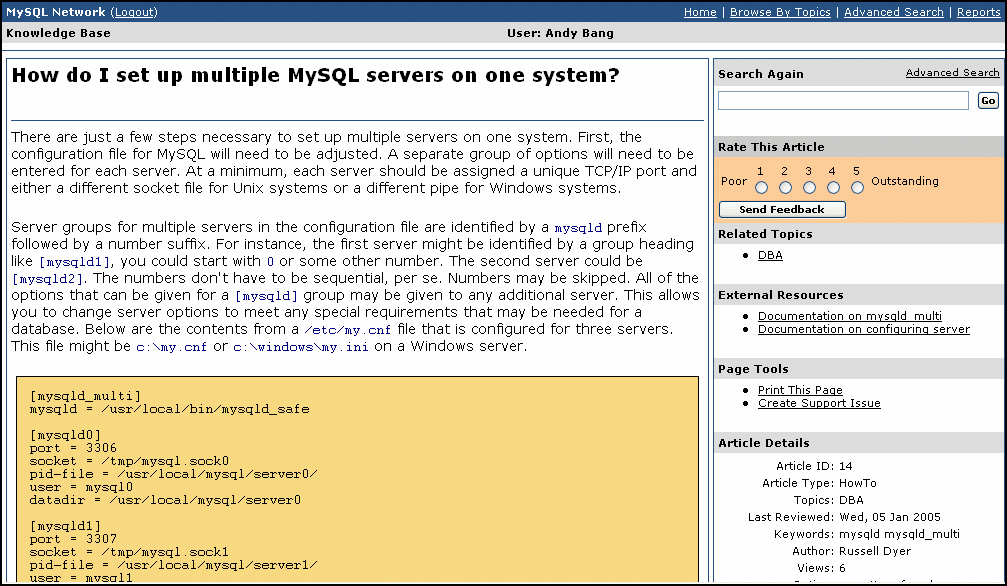The width and height of the screenshot is (1007, 586).
Task: Click the Logout link
Action: (x=134, y=12)
